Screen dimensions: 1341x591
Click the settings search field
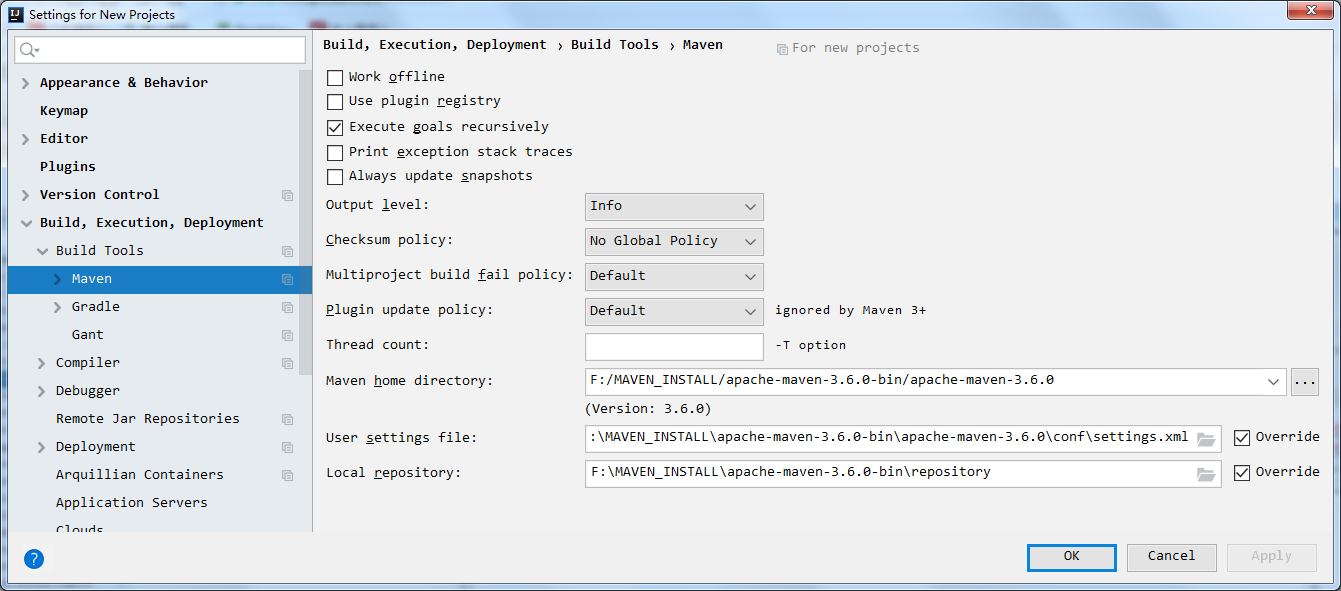coord(160,50)
